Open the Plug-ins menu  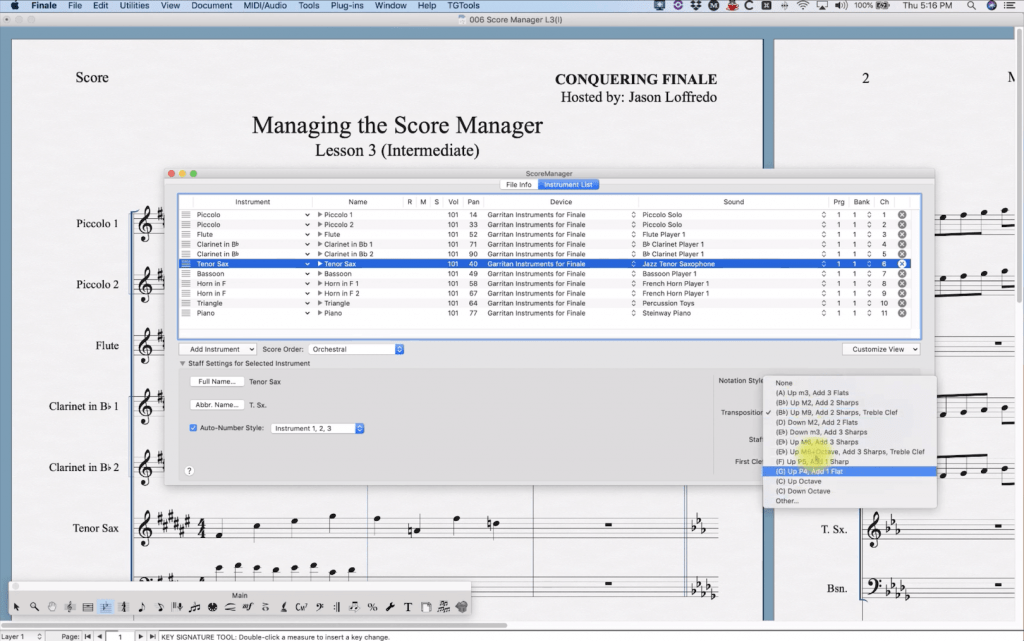(347, 5)
